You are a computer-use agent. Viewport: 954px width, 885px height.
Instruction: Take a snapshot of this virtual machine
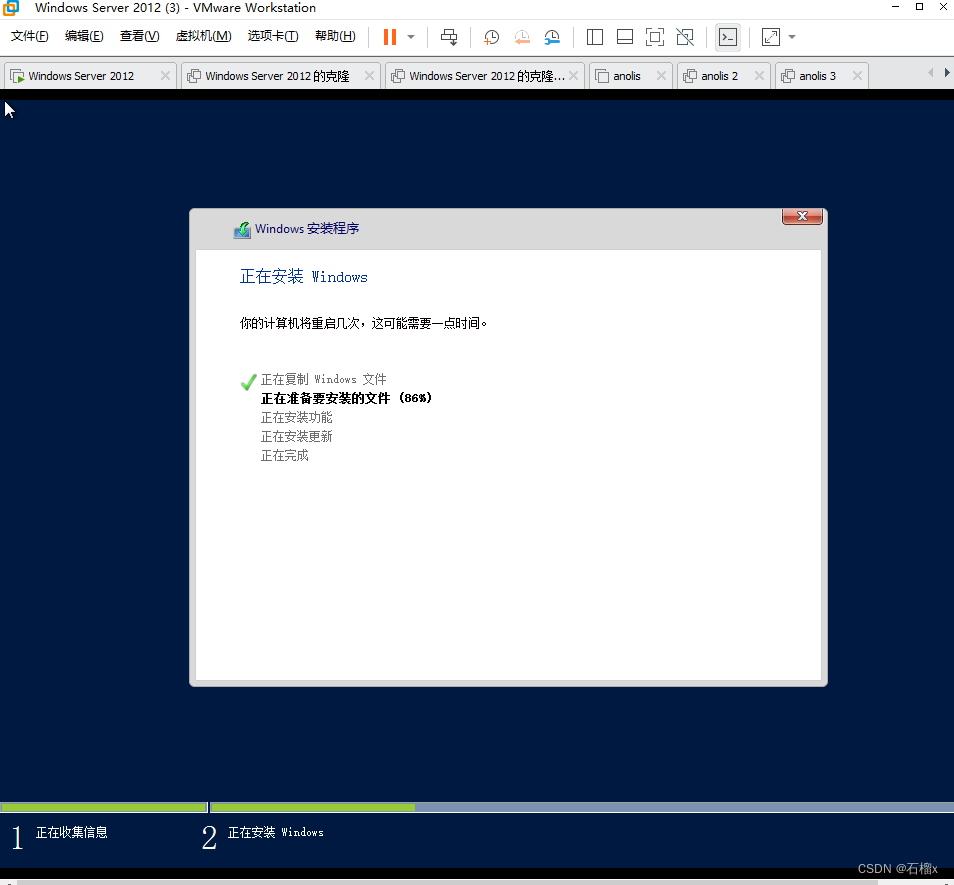[491, 37]
